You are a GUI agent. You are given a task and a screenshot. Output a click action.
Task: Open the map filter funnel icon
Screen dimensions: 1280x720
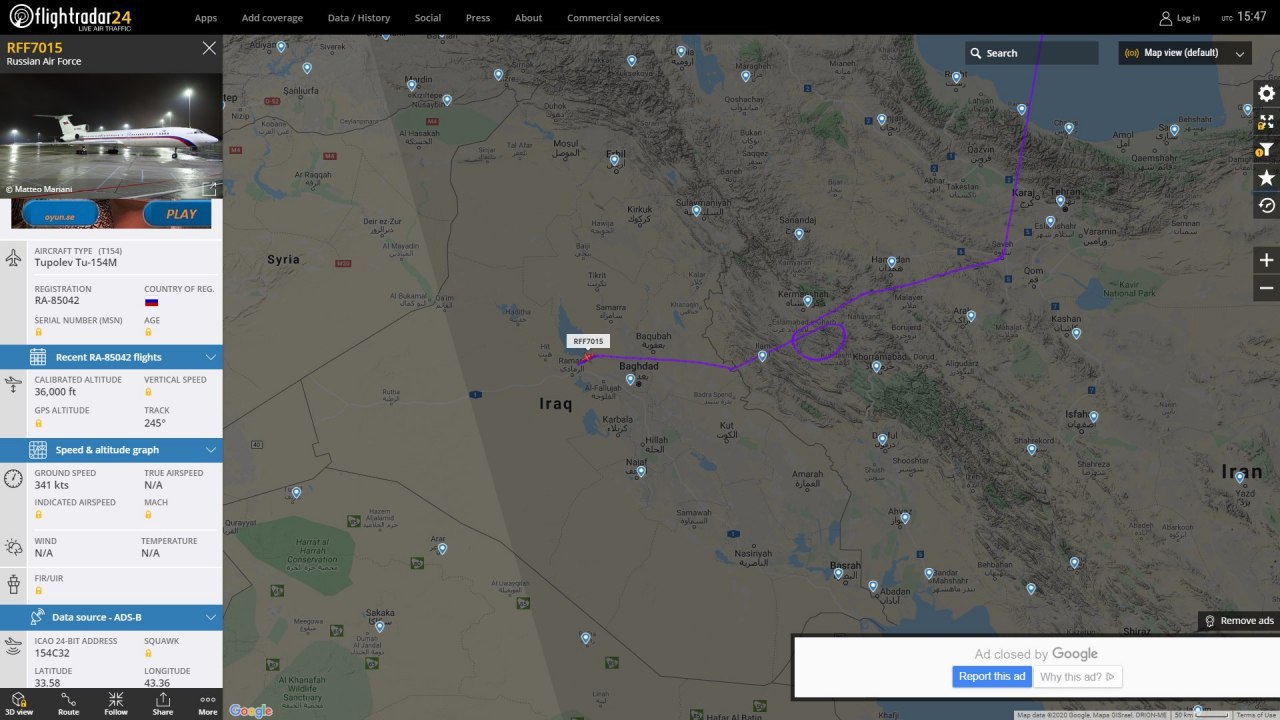coord(1266,150)
